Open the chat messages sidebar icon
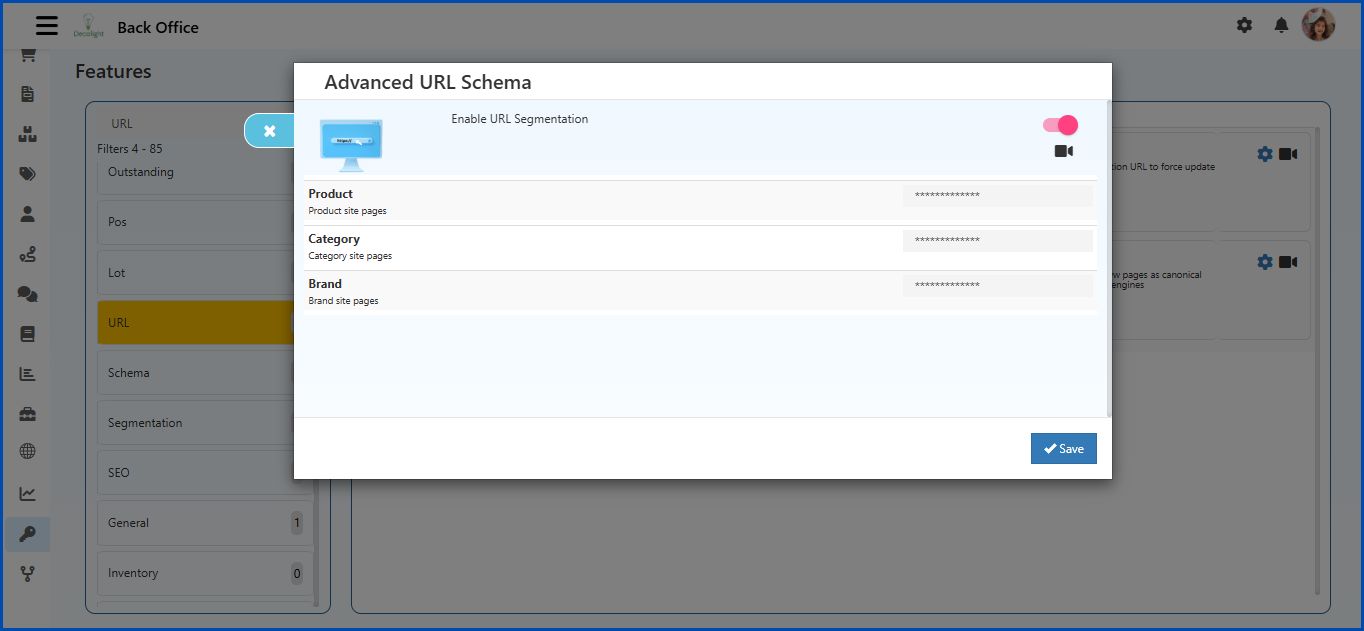This screenshot has width=1364, height=631. pos(27,293)
